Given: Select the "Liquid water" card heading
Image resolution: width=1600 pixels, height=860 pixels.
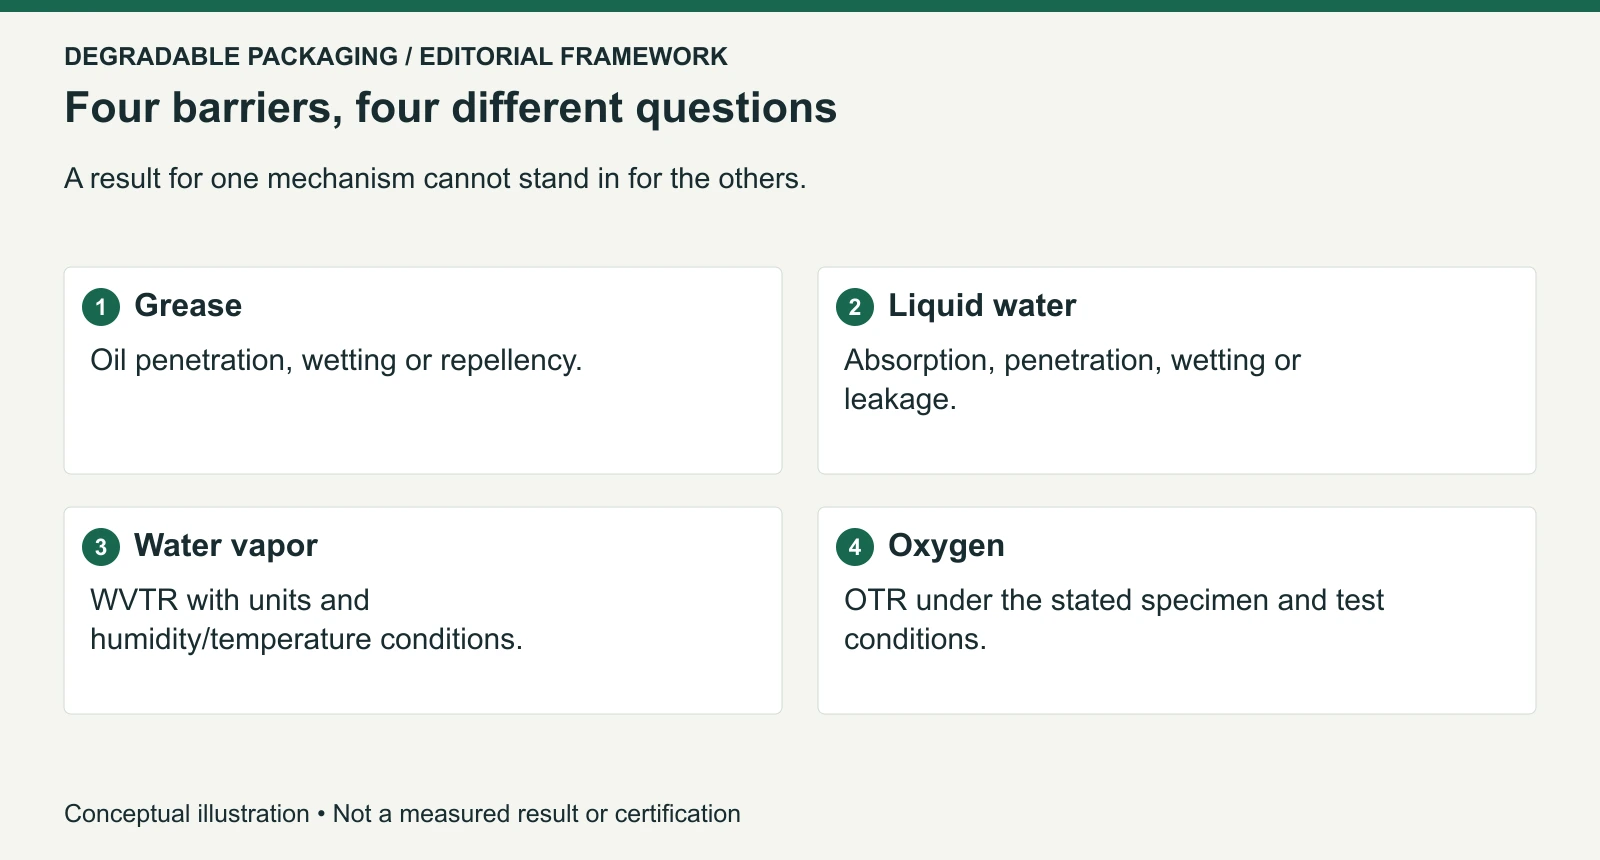Looking at the screenshot, I should click(982, 306).
